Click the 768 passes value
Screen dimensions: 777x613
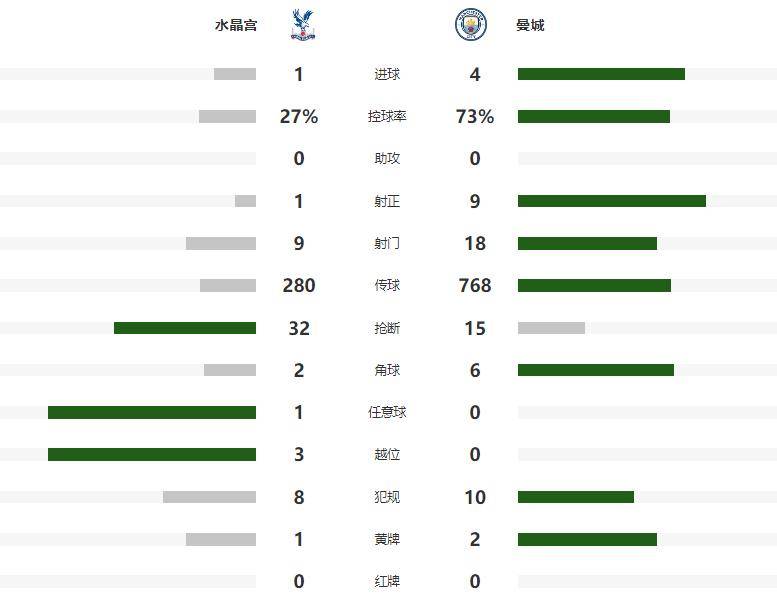point(475,285)
